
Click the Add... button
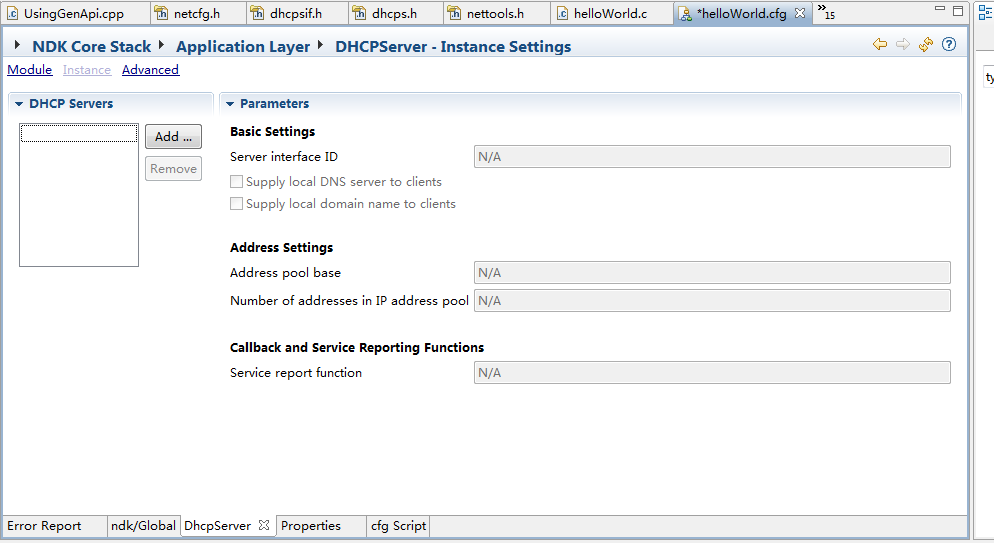point(173,137)
